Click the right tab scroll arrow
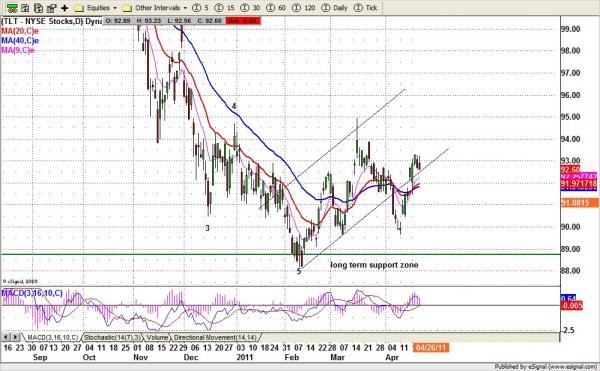600x371 pixels. (15, 337)
